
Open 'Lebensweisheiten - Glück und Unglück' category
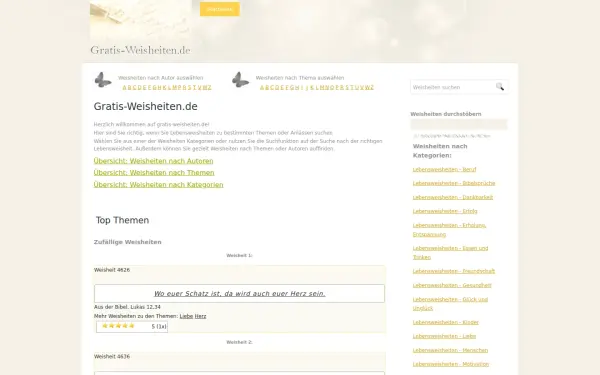[x=450, y=304]
